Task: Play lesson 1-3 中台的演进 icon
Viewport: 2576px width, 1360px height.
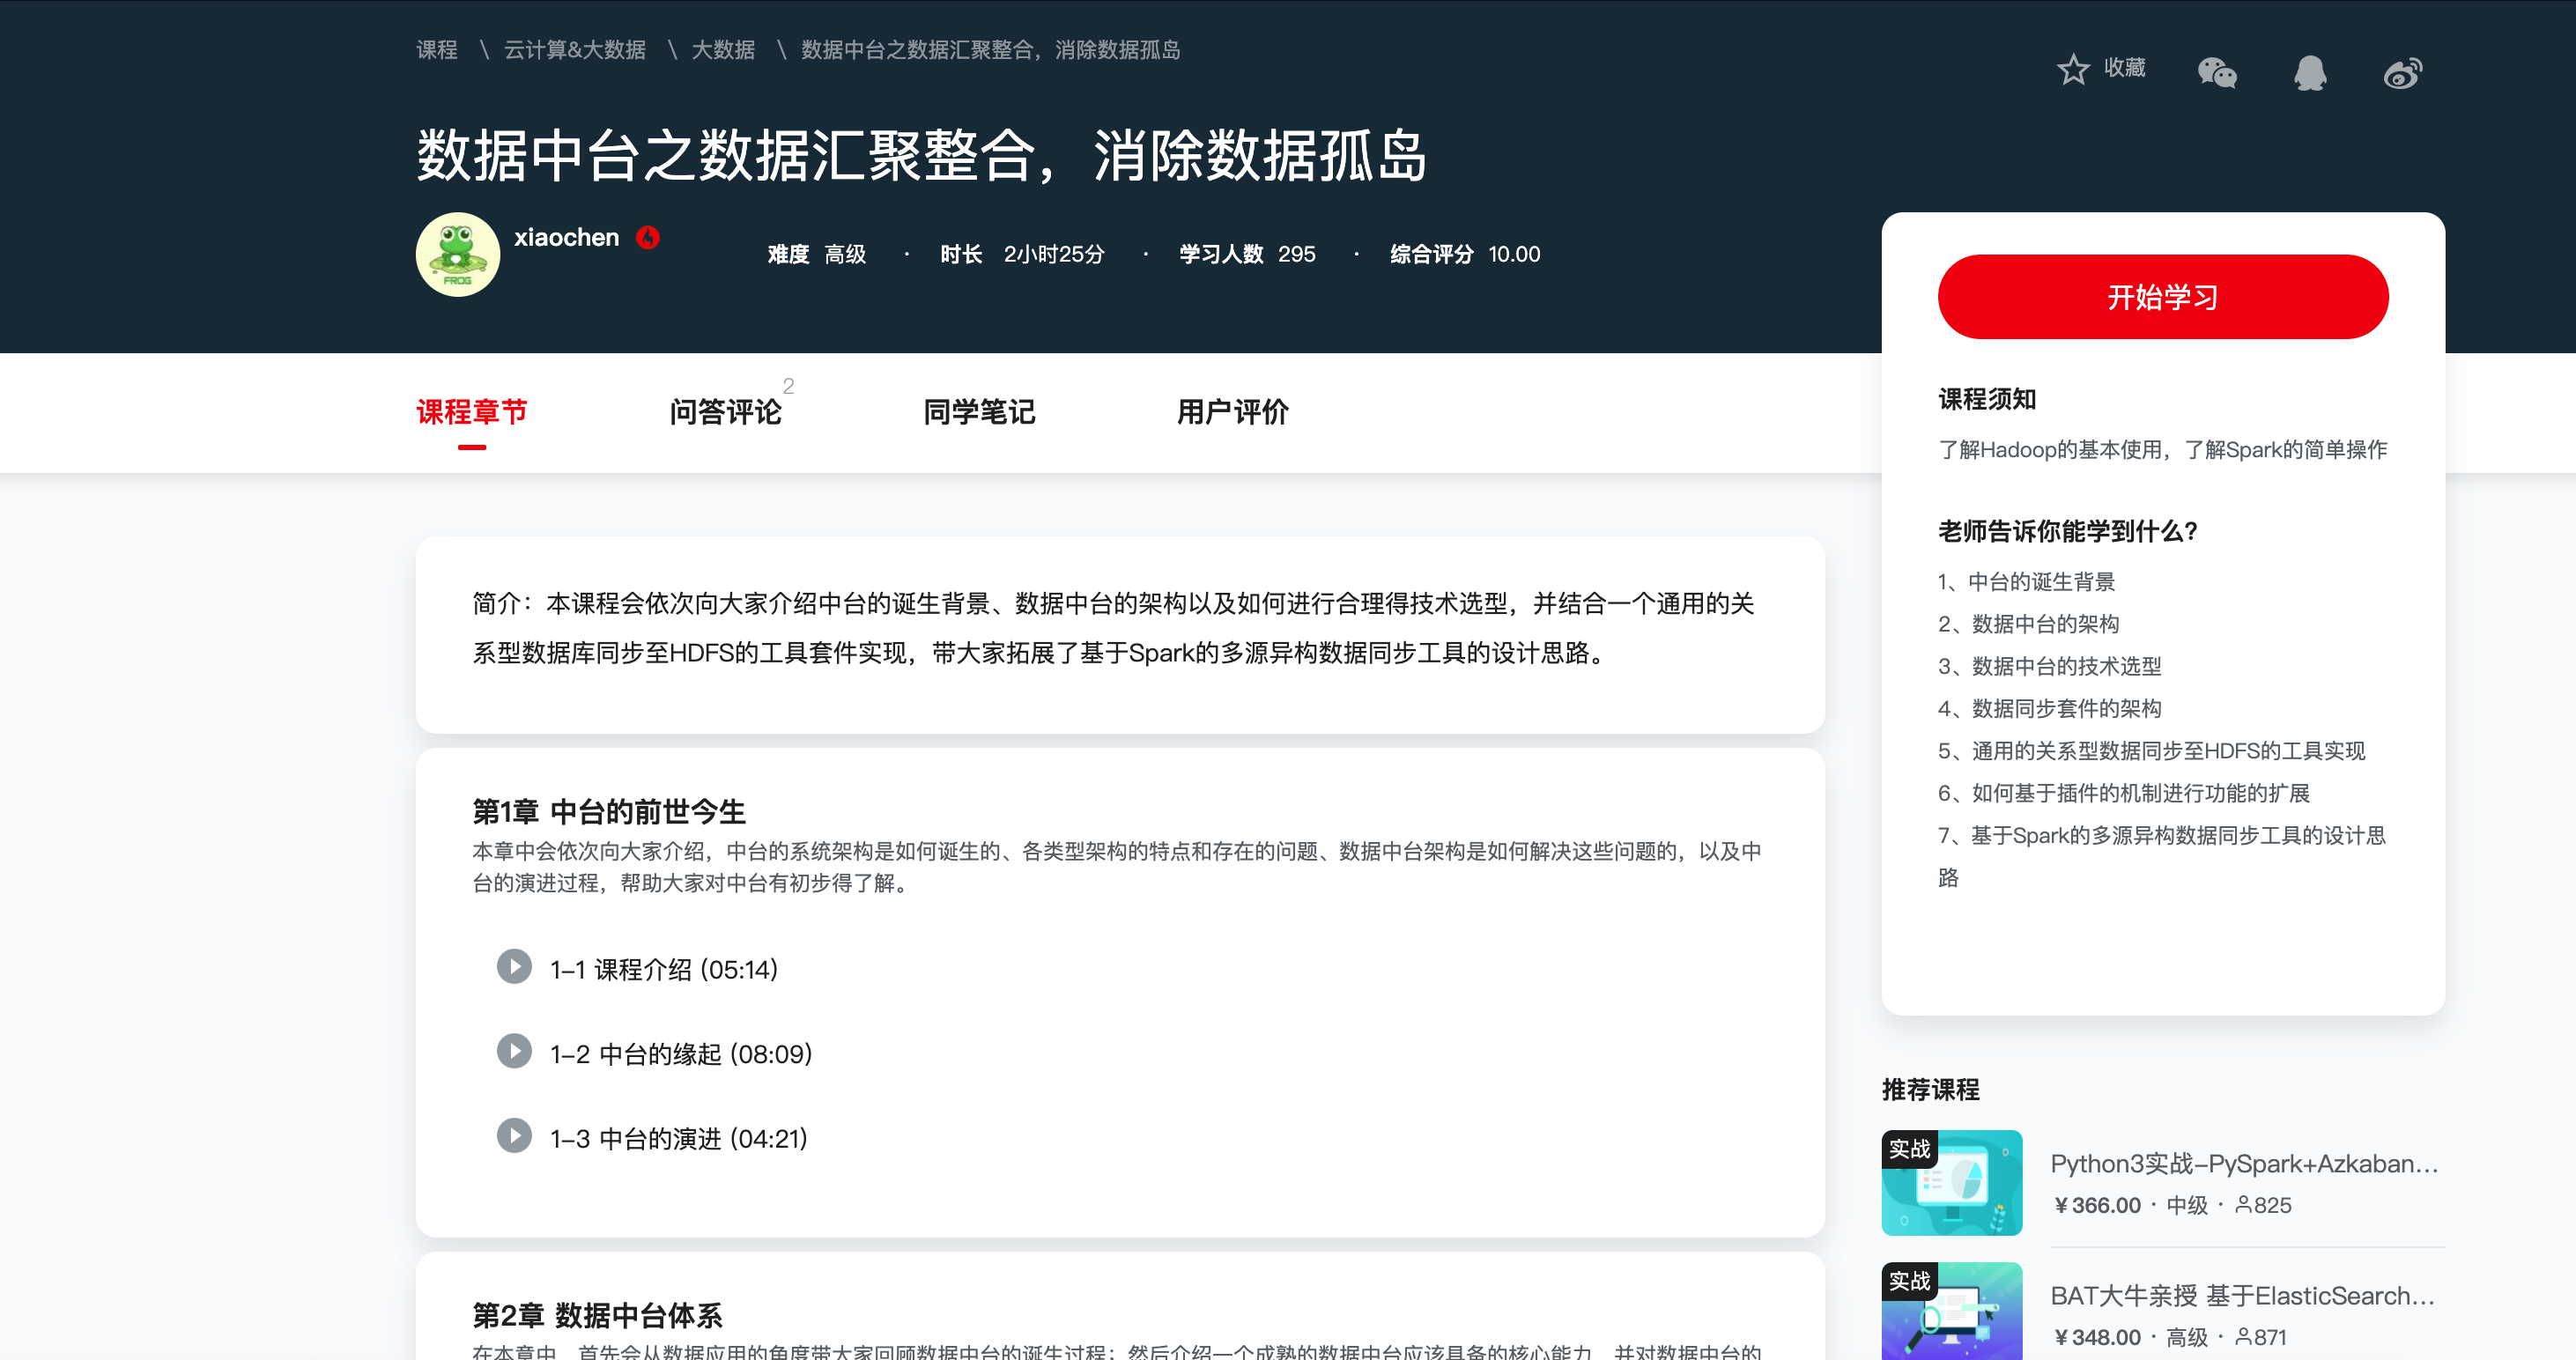Action: click(514, 1136)
